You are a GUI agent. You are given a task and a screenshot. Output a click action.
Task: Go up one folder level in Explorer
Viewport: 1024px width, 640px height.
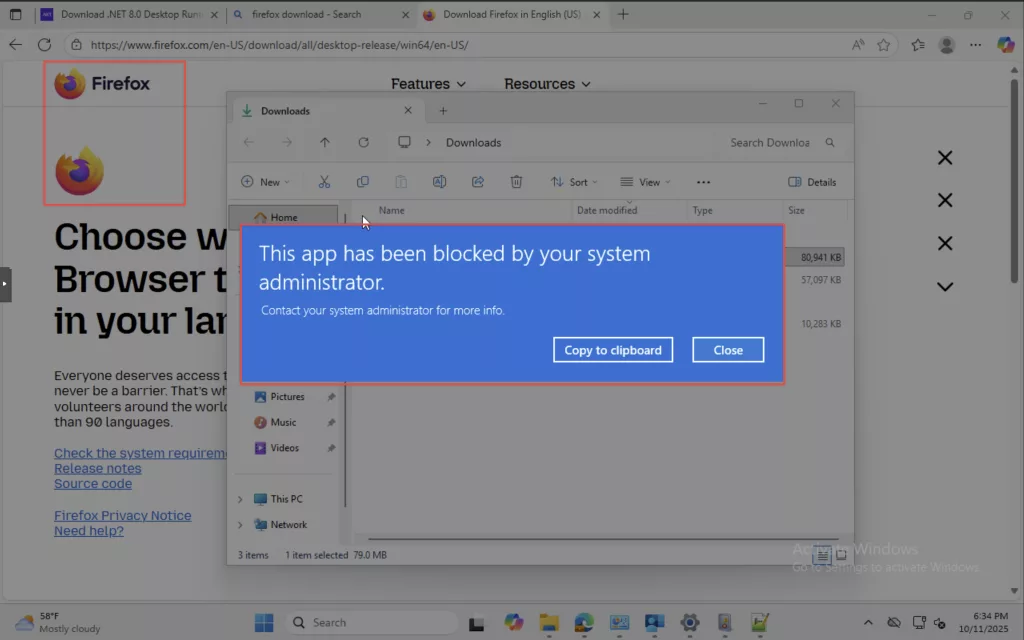click(325, 143)
